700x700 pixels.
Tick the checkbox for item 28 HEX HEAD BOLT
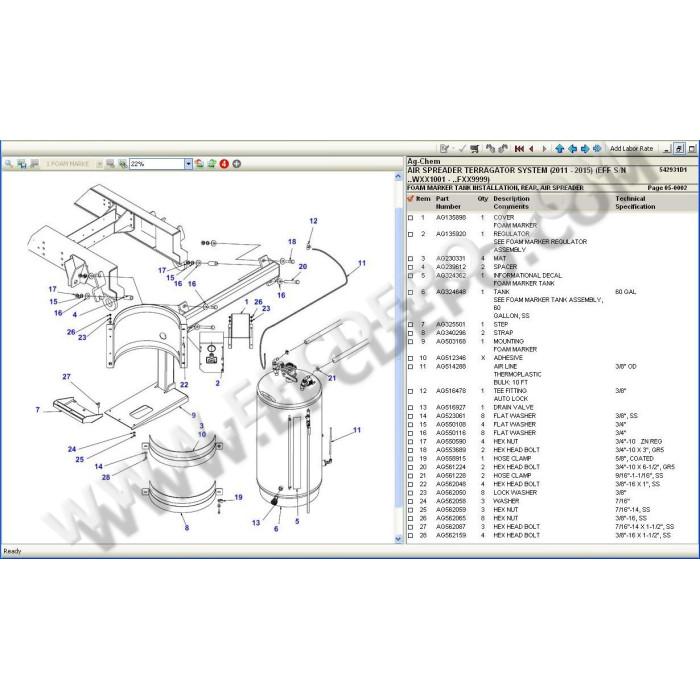[x=411, y=535]
